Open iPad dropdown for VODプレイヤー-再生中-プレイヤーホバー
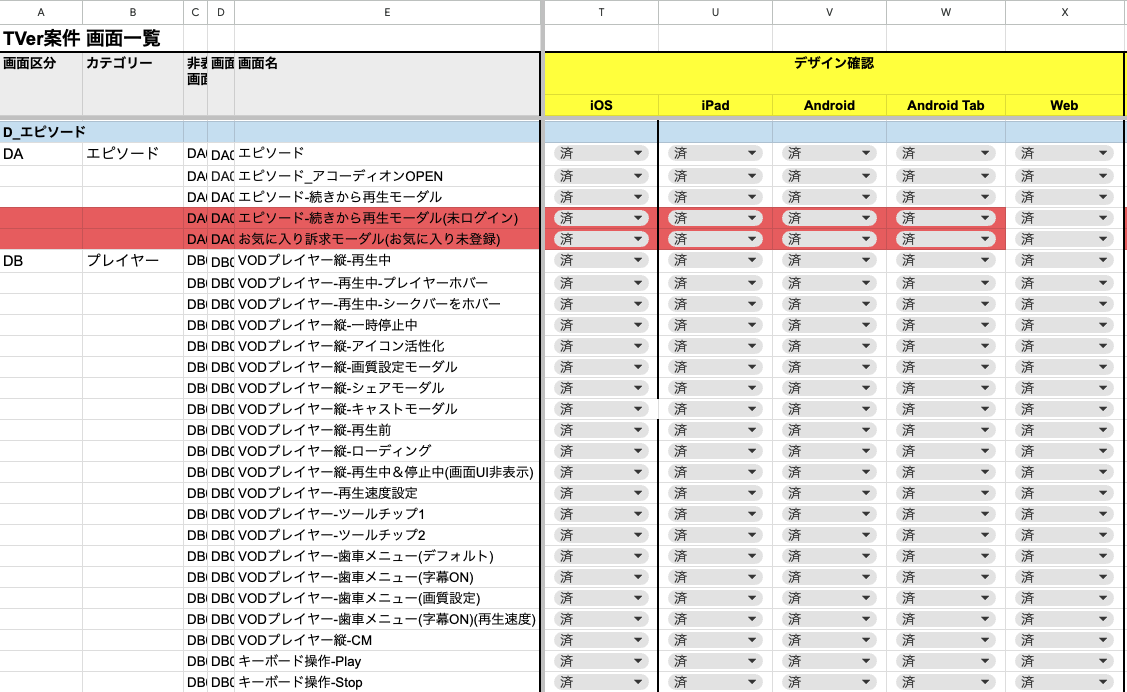This screenshot has width=1127, height=692. [714, 283]
